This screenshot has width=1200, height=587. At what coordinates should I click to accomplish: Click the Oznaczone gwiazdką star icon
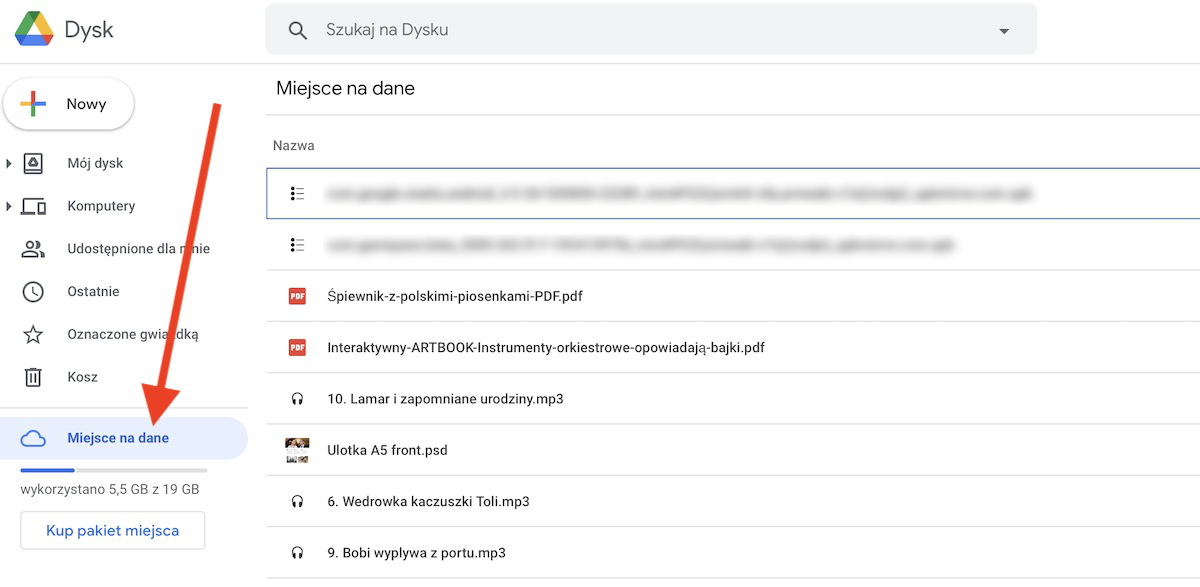point(33,335)
